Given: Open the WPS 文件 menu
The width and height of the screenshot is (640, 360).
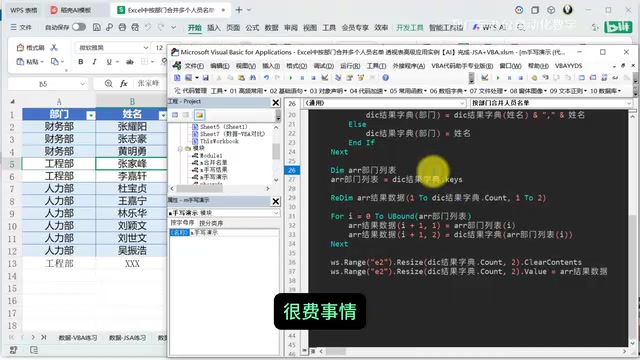Looking at the screenshot, I should click(21, 27).
